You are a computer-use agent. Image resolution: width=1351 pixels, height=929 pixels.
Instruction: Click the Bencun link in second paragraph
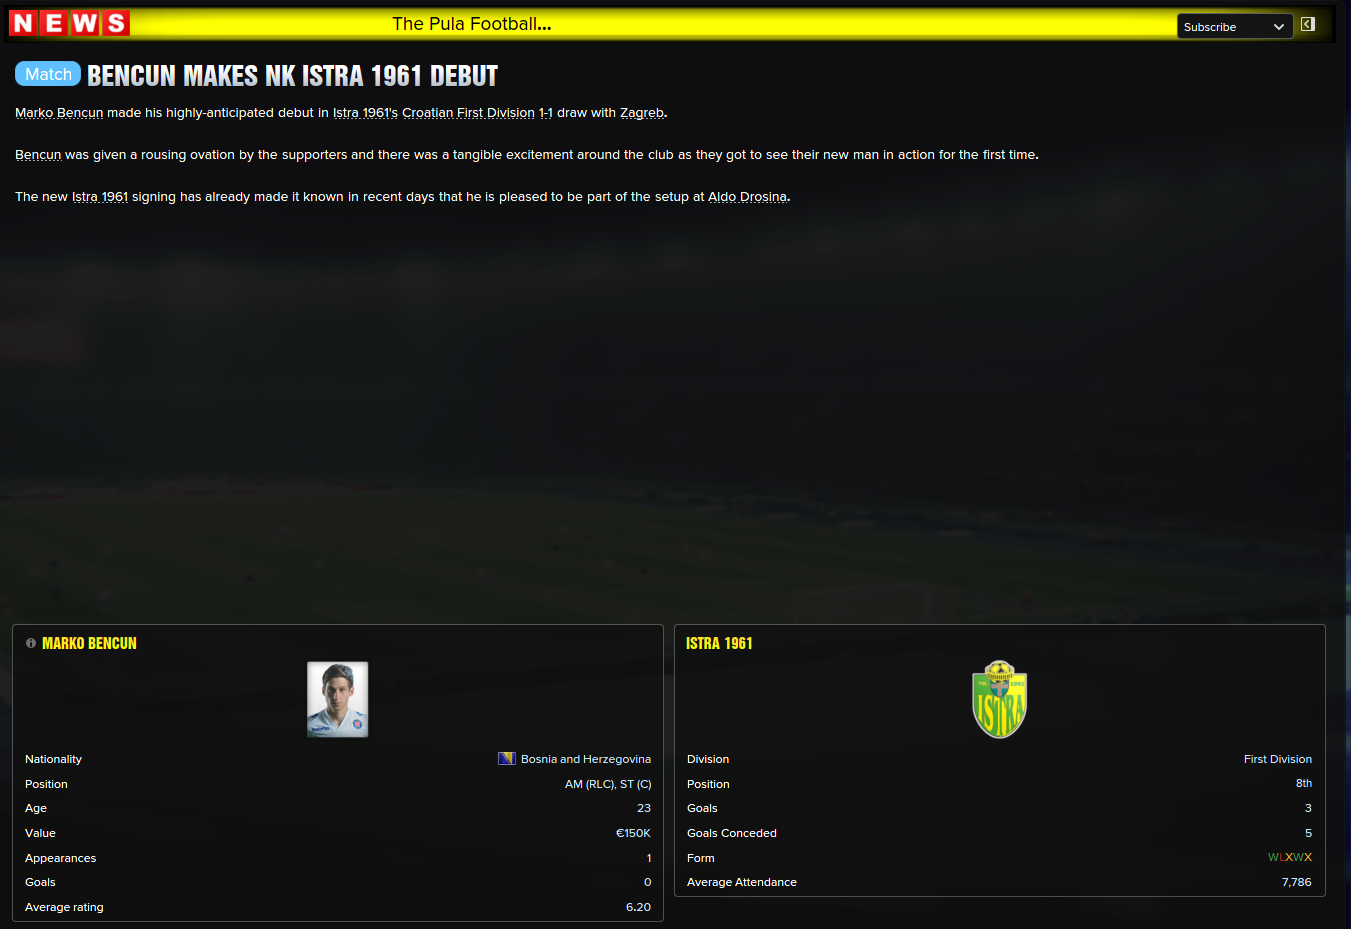(38, 155)
